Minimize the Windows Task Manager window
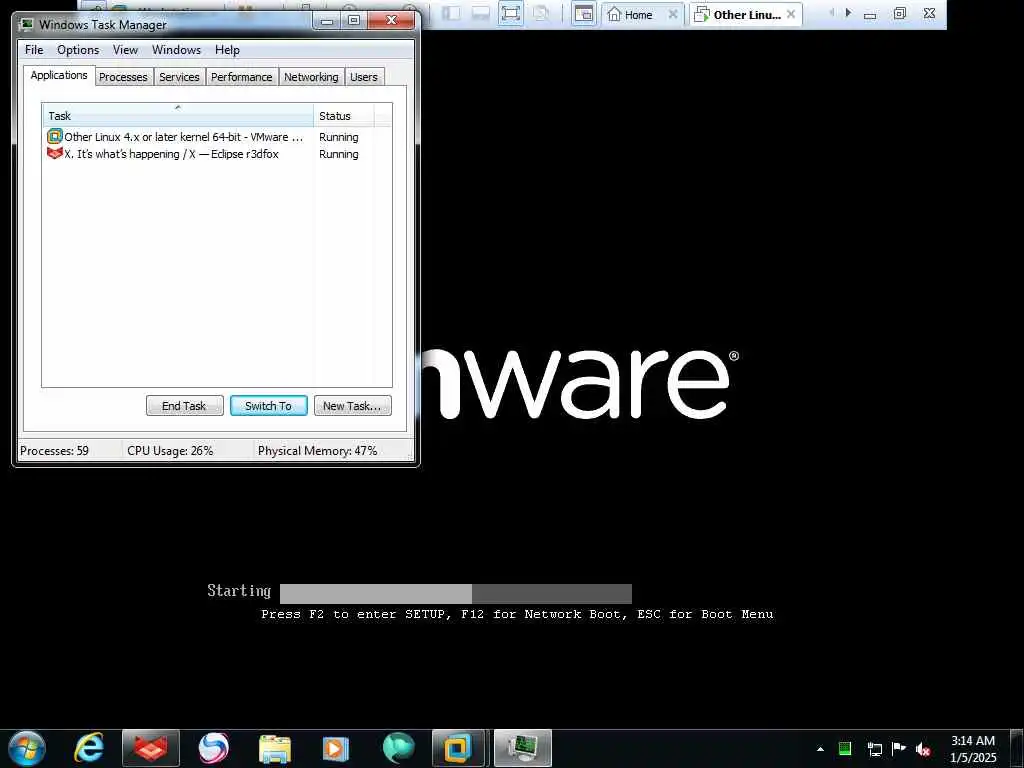The width and height of the screenshot is (1024, 768). click(327, 20)
